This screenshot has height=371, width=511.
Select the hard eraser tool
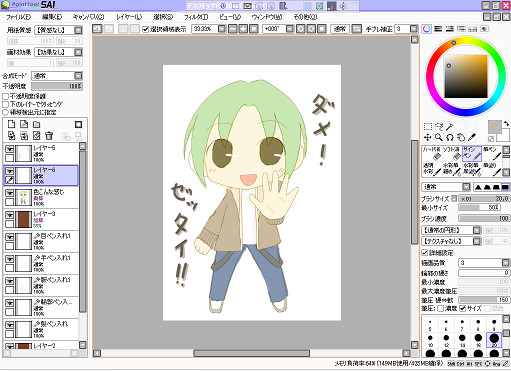point(432,154)
